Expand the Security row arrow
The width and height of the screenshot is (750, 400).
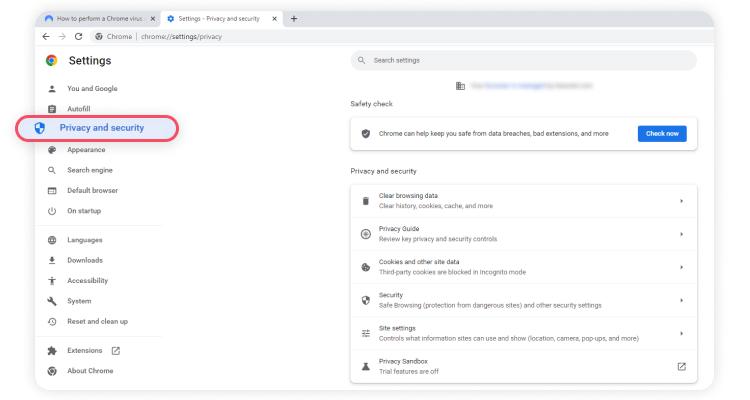coord(682,300)
